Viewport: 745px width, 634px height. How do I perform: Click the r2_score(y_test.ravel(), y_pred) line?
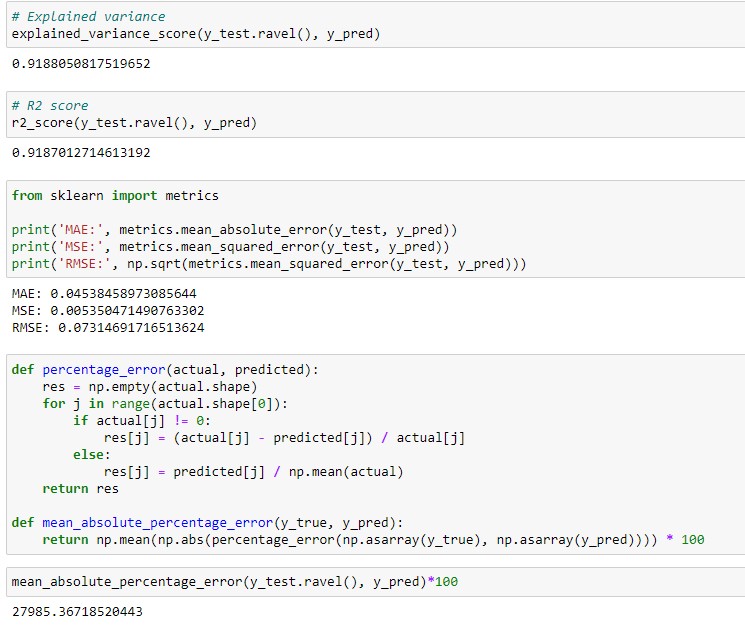pos(134,123)
